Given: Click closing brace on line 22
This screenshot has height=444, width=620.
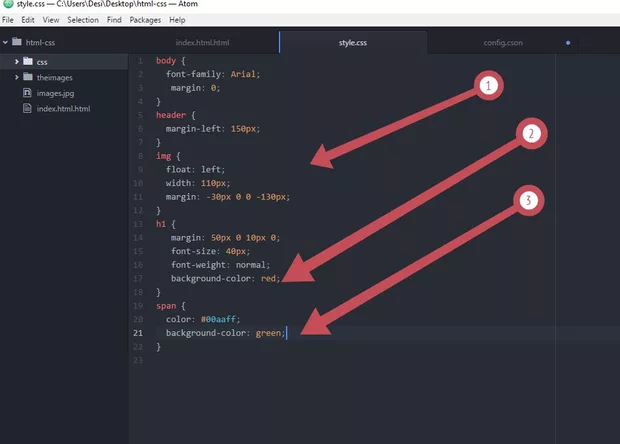Looking at the screenshot, I should pos(159,347).
